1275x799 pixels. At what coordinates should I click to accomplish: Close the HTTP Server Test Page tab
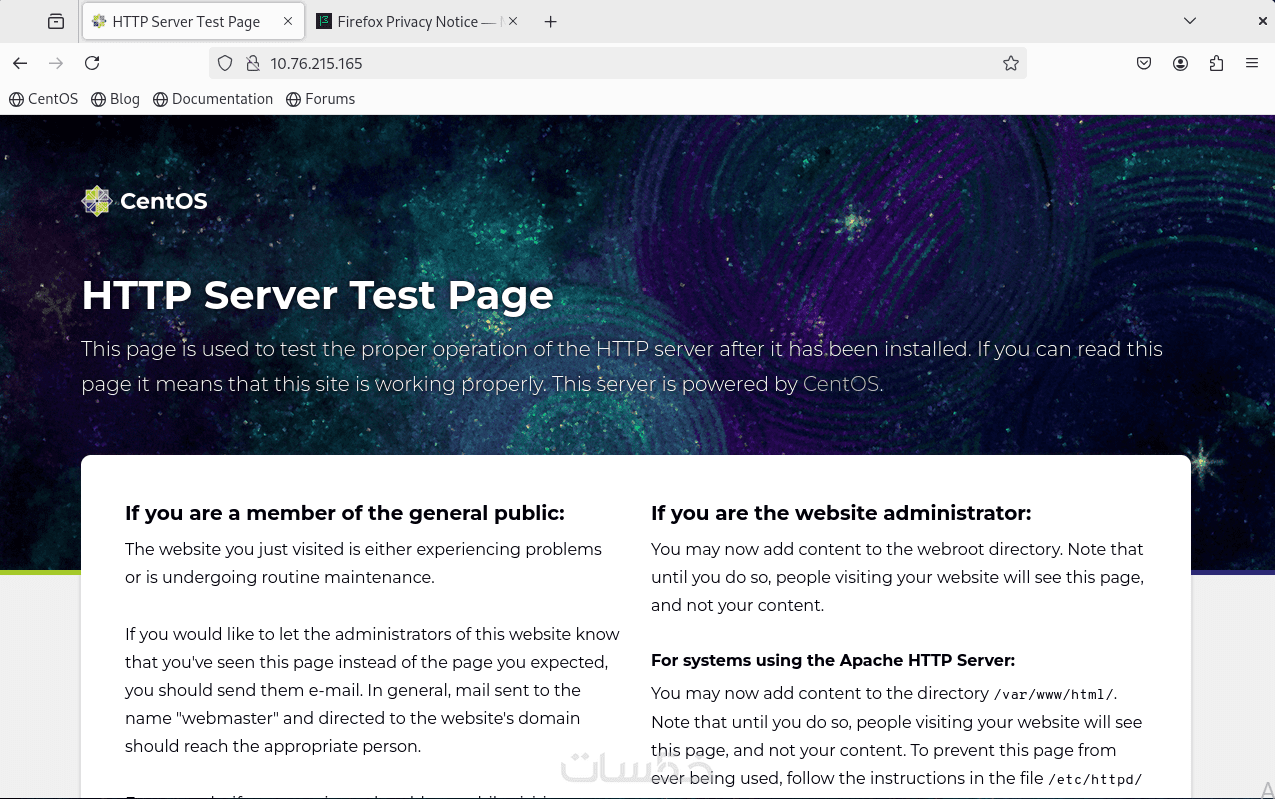(x=288, y=21)
